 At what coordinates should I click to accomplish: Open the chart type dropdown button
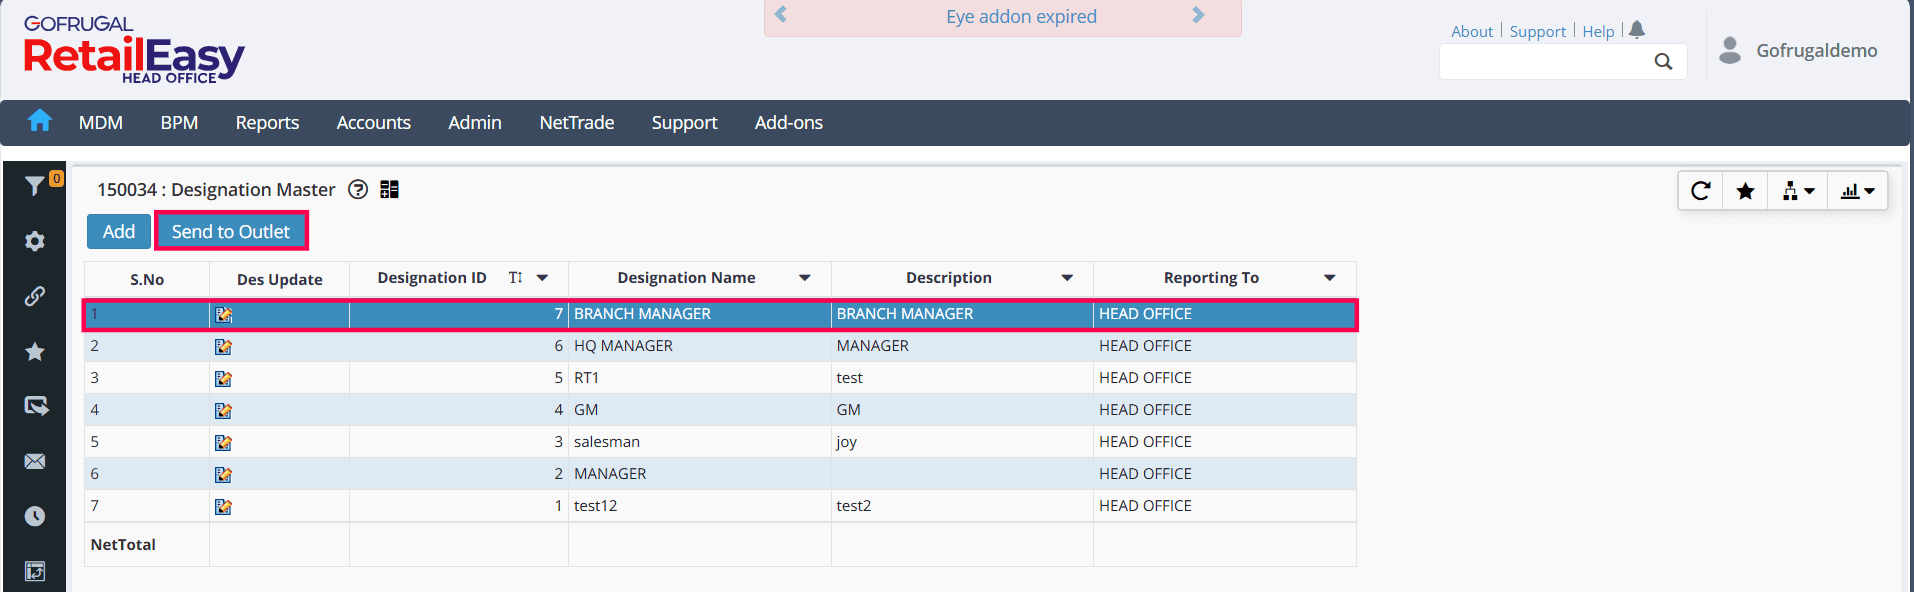point(1857,191)
